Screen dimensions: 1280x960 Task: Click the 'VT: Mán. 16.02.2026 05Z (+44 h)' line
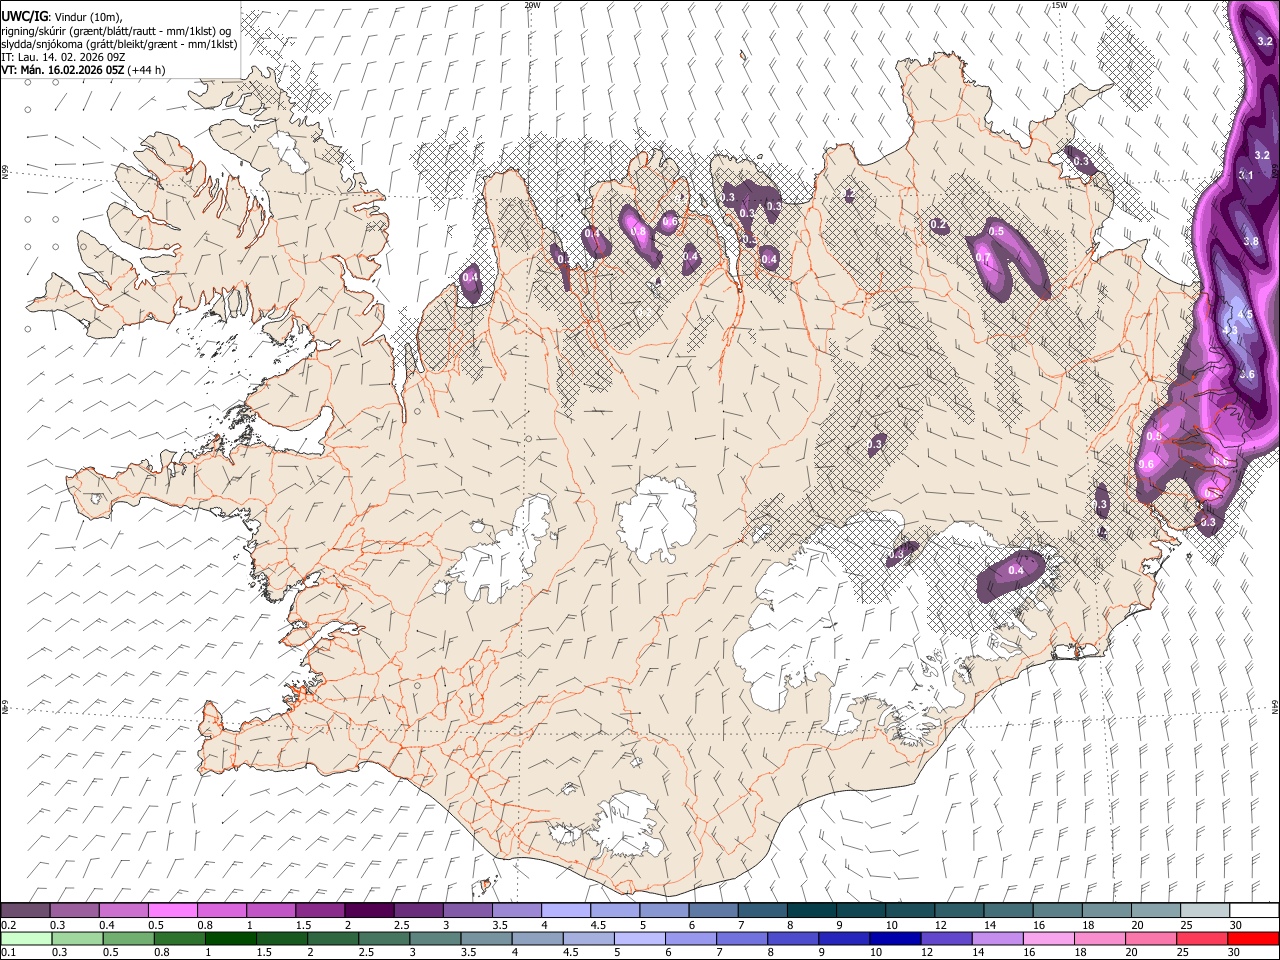pyautogui.click(x=84, y=70)
